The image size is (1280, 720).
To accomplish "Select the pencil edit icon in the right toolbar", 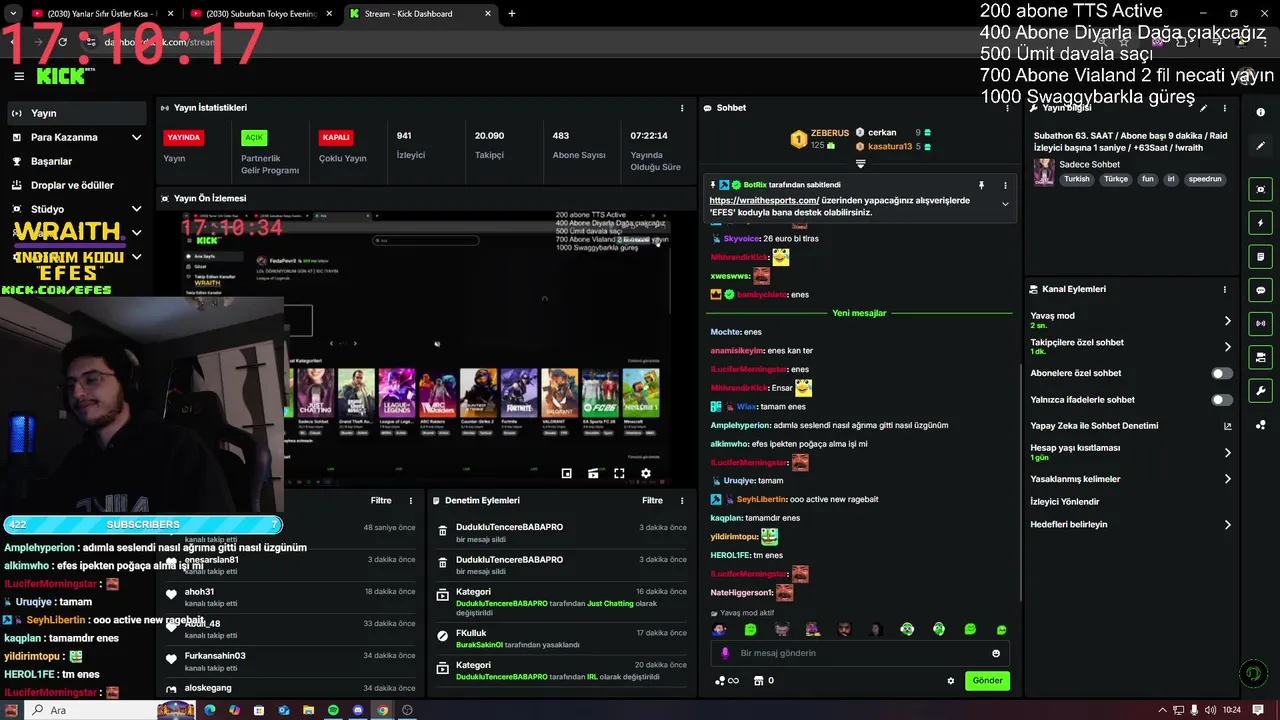I will (1261, 146).
